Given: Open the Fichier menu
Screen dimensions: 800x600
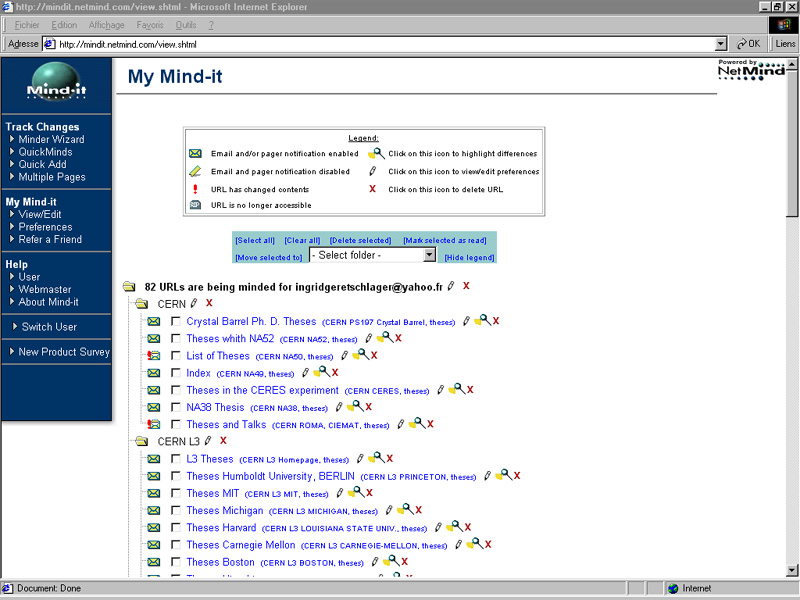Looking at the screenshot, I should coord(27,25).
